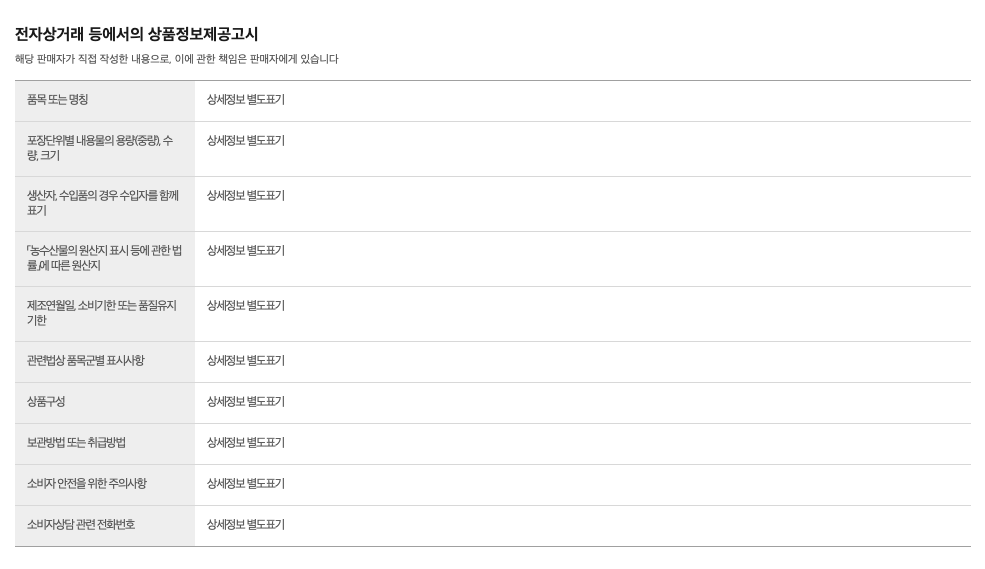
Task: Click the 상세정보 별도표기 value beside 품목 또는 명칭
Action: point(246,100)
